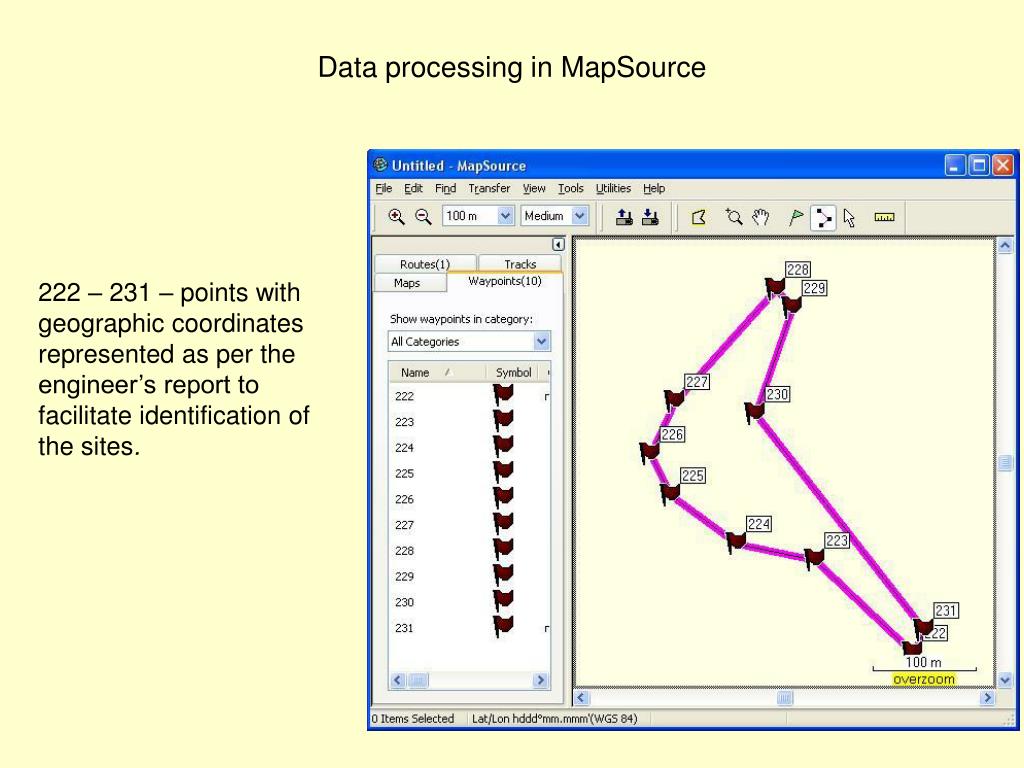Click the waypoint list left scroll arrow
The image size is (1024, 768).
pos(398,680)
